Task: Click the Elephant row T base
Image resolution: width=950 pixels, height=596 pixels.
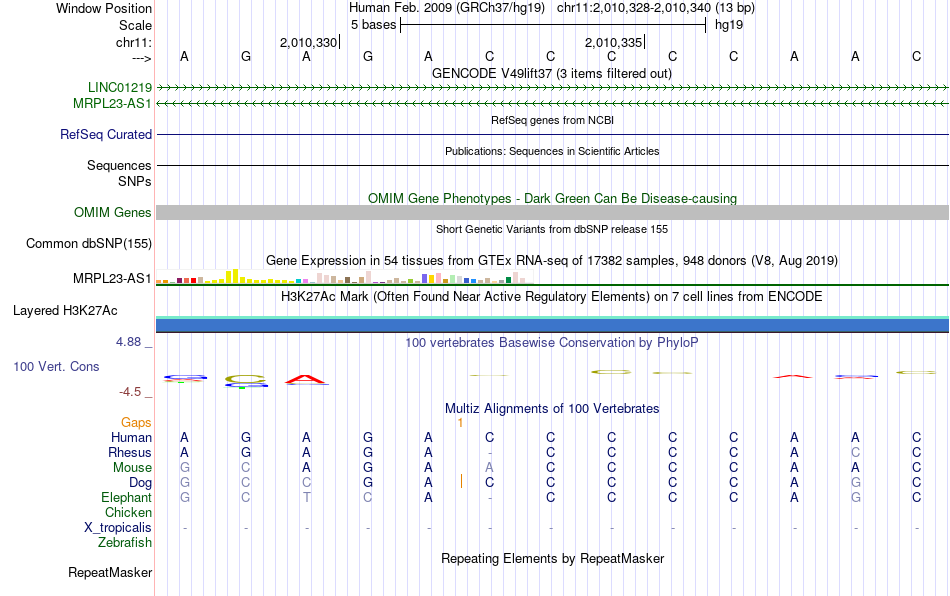Action: click(307, 497)
